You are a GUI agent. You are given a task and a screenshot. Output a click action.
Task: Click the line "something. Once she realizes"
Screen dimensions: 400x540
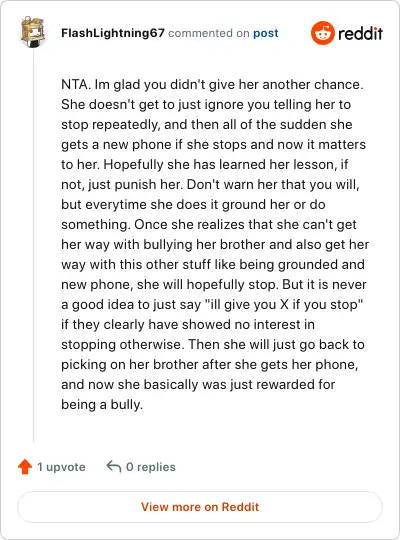(x=209, y=225)
